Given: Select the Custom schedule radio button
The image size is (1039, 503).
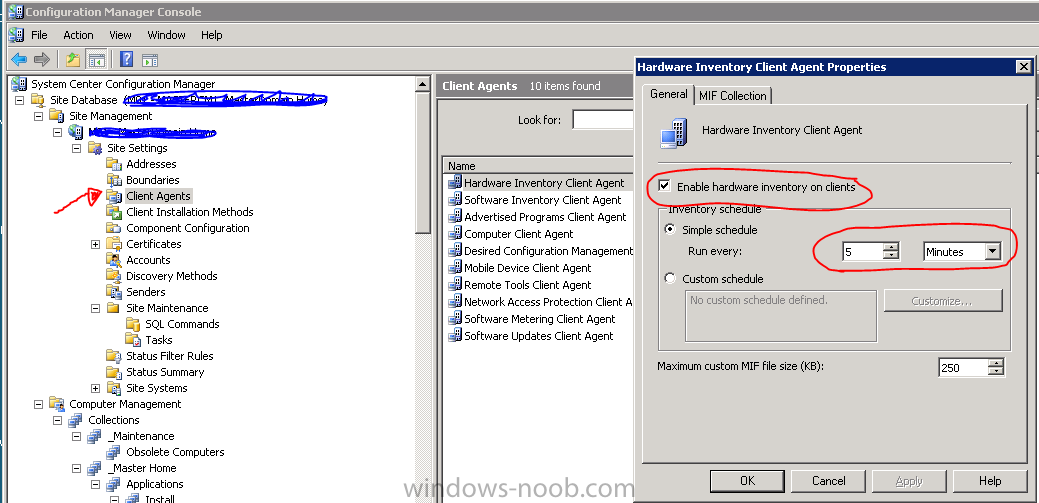Looking at the screenshot, I should [x=670, y=279].
